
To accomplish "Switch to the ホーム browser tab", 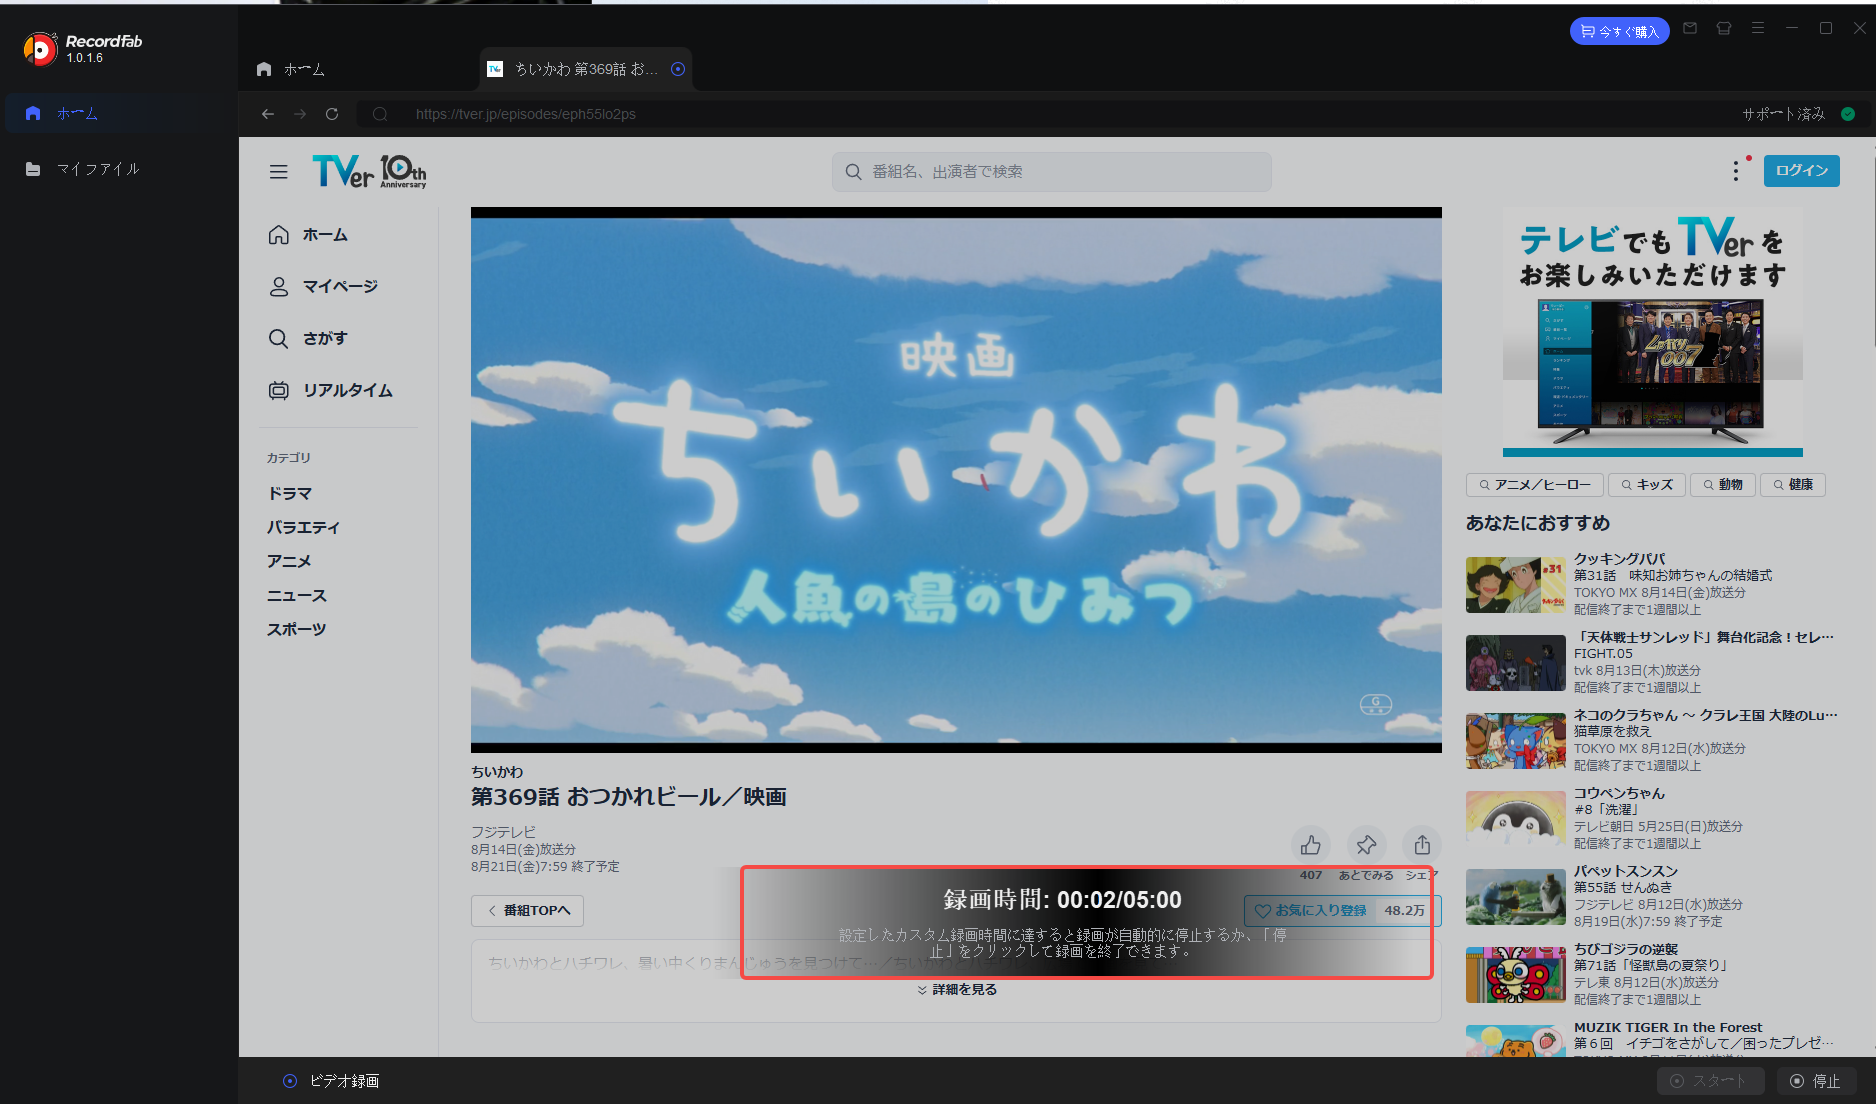I will 291,69.
